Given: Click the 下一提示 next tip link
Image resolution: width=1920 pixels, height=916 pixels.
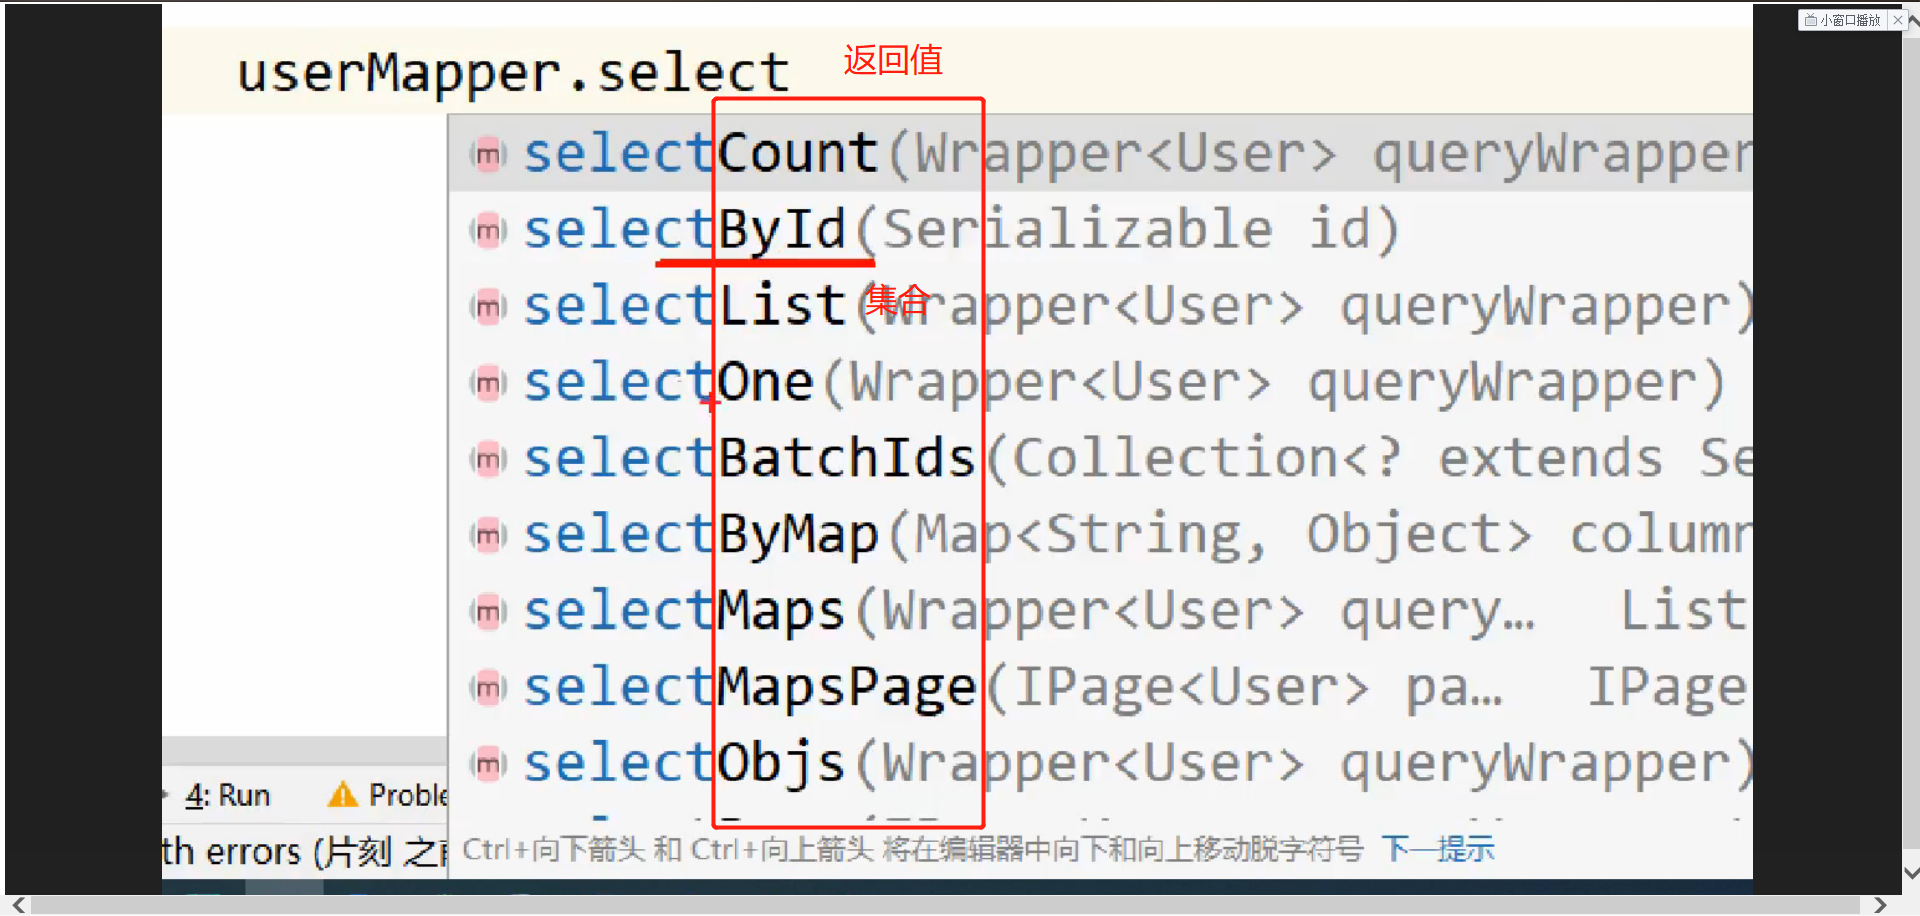Looking at the screenshot, I should coord(1438,849).
